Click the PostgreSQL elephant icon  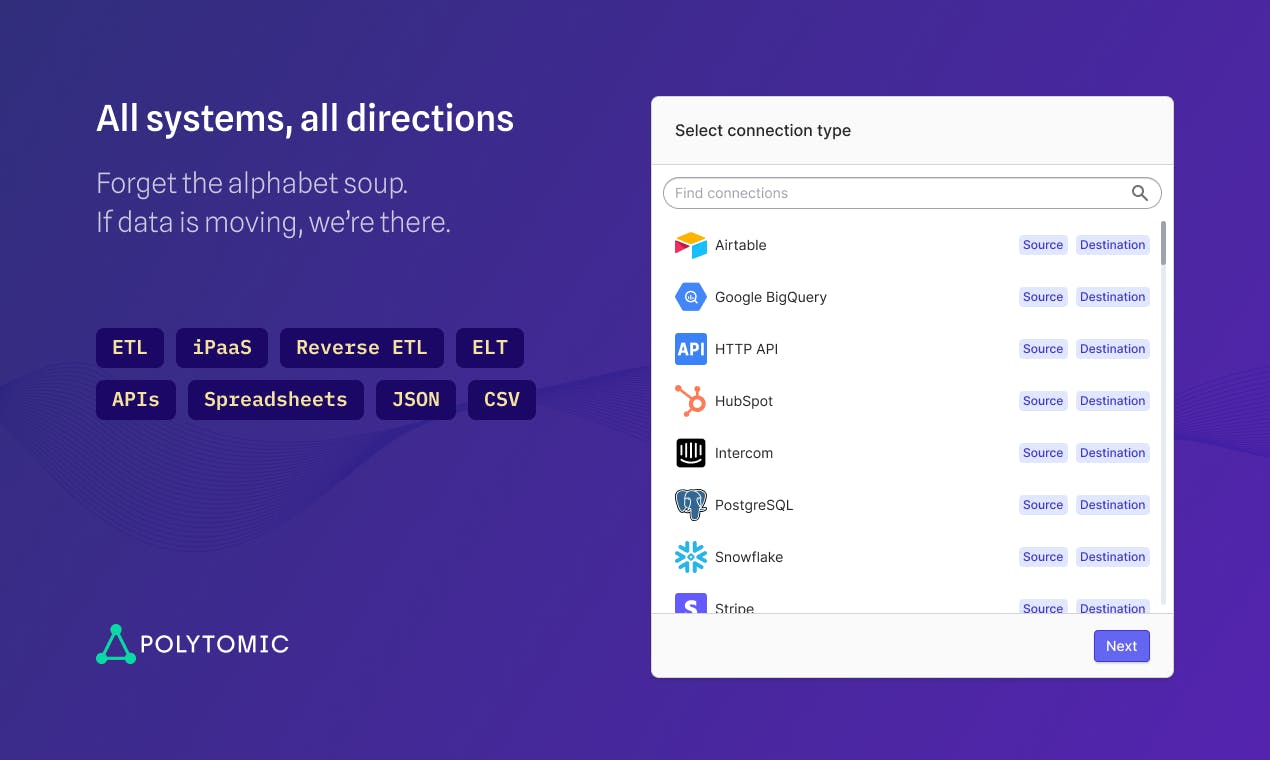coord(691,505)
